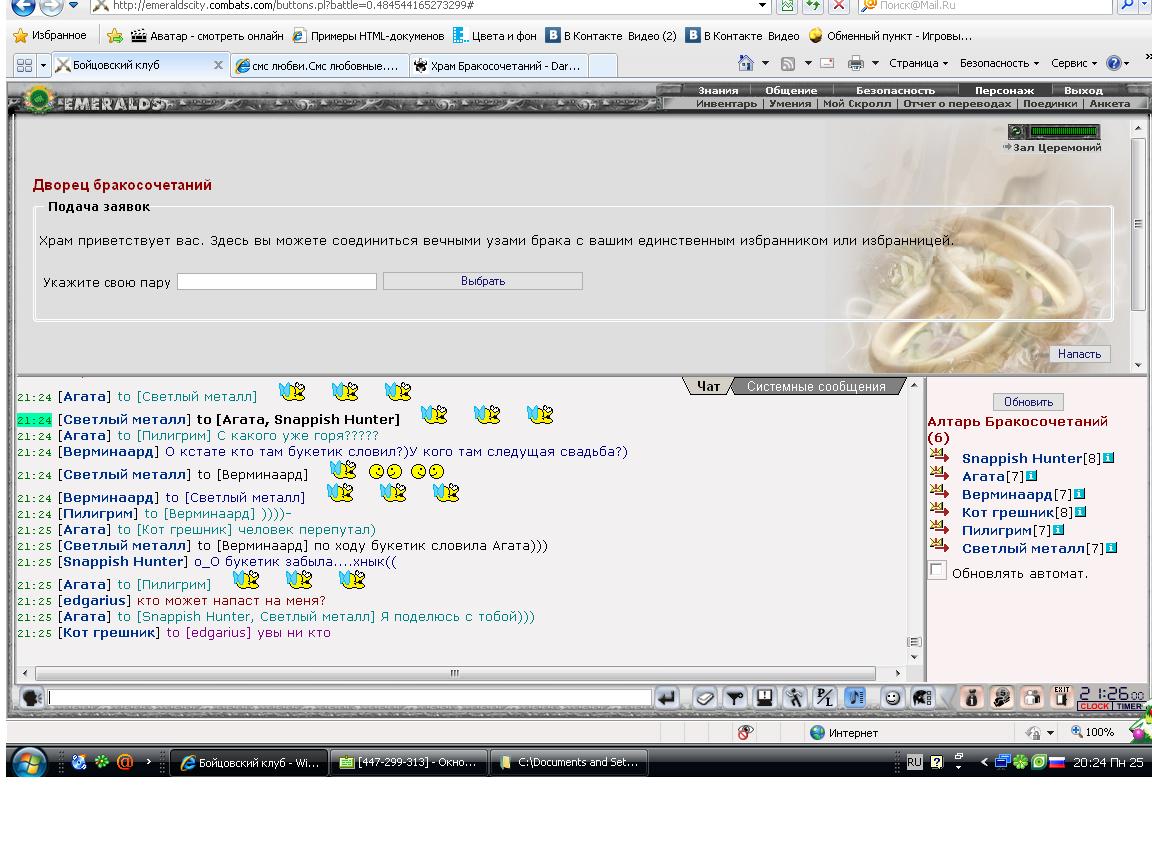Switch to Системные сообщения tab
1152x864 pixels.
point(816,386)
